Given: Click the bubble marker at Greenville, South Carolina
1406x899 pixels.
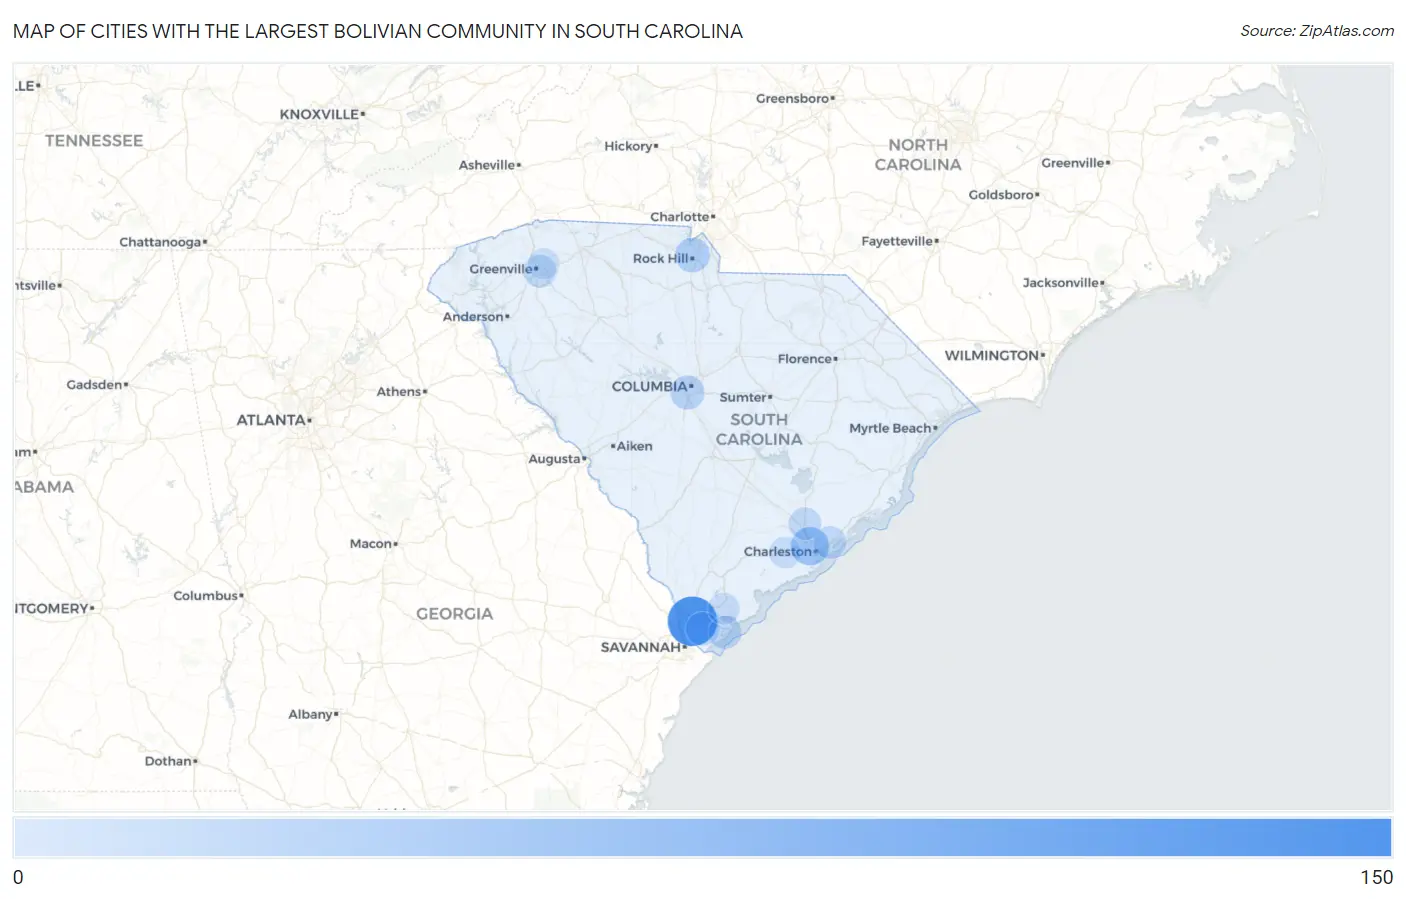Looking at the screenshot, I should tap(540, 268).
